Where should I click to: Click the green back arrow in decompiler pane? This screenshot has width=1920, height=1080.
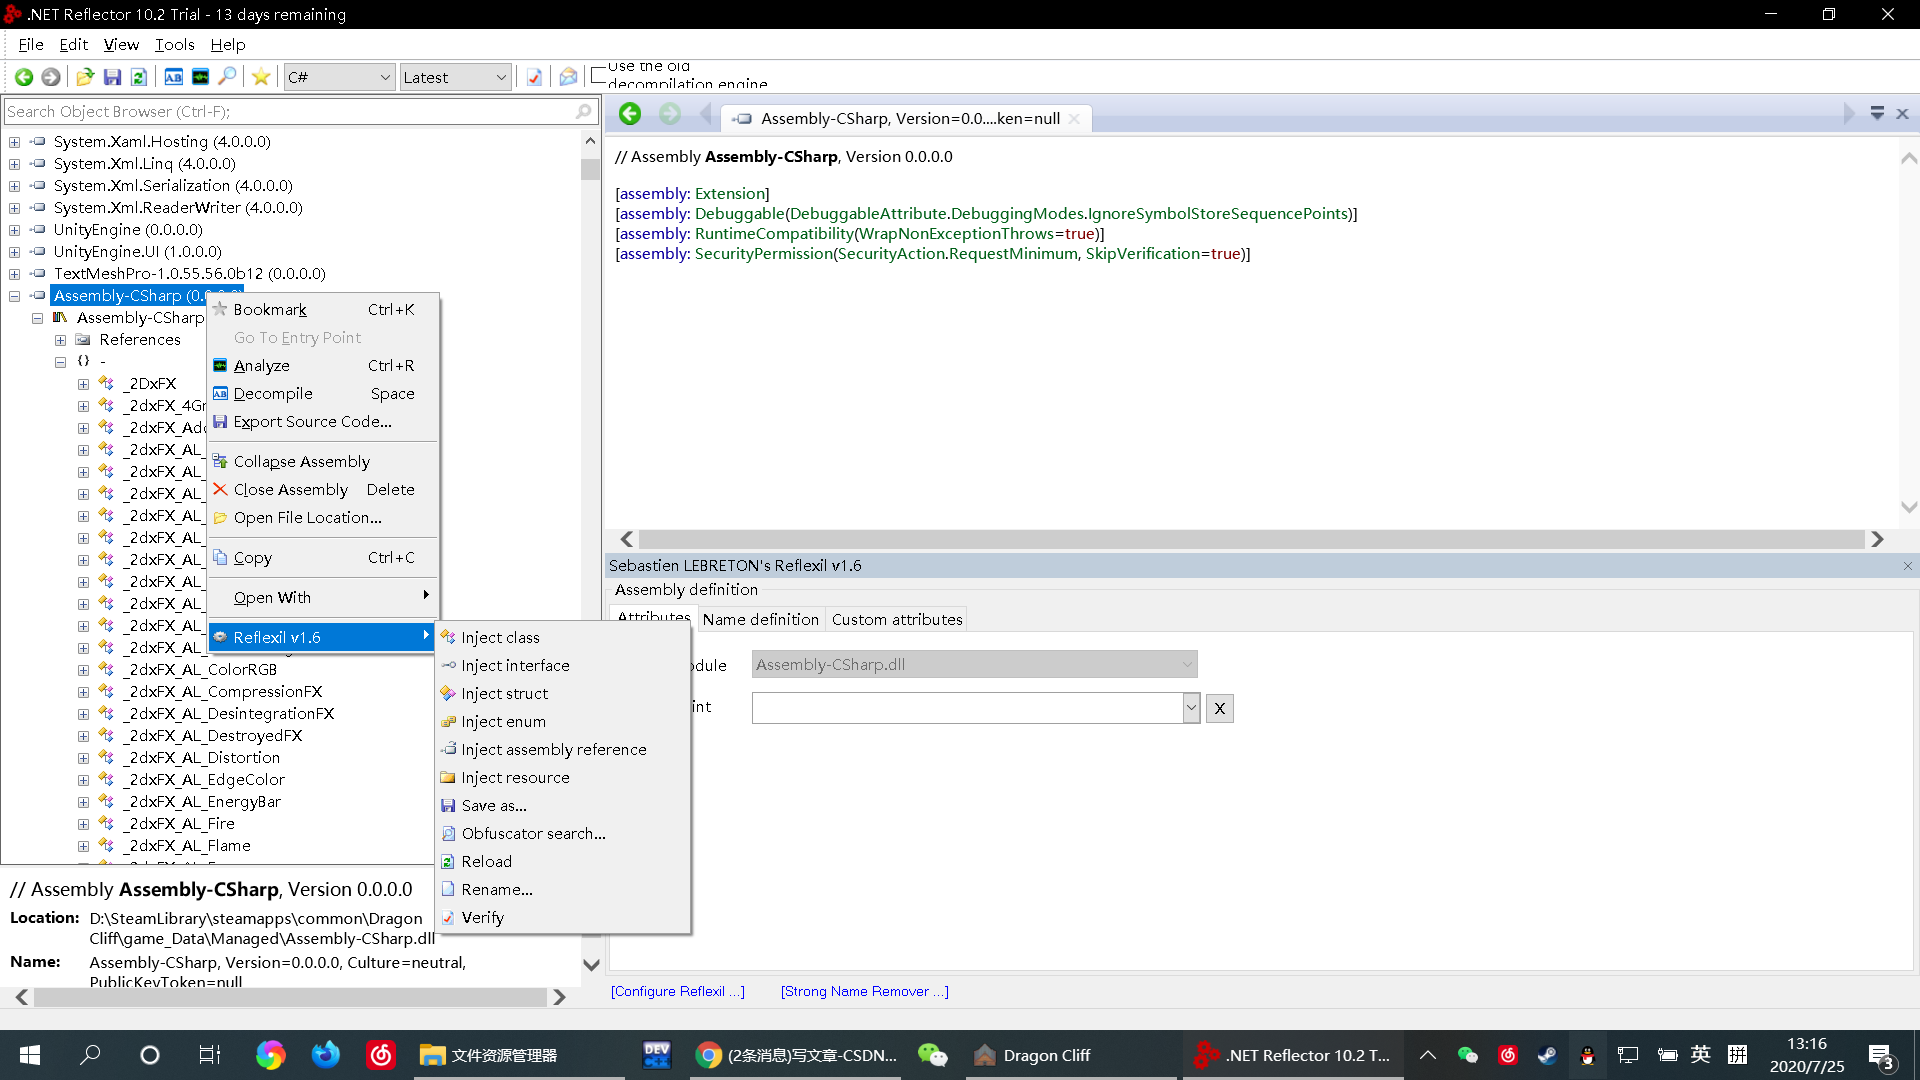[x=630, y=114]
